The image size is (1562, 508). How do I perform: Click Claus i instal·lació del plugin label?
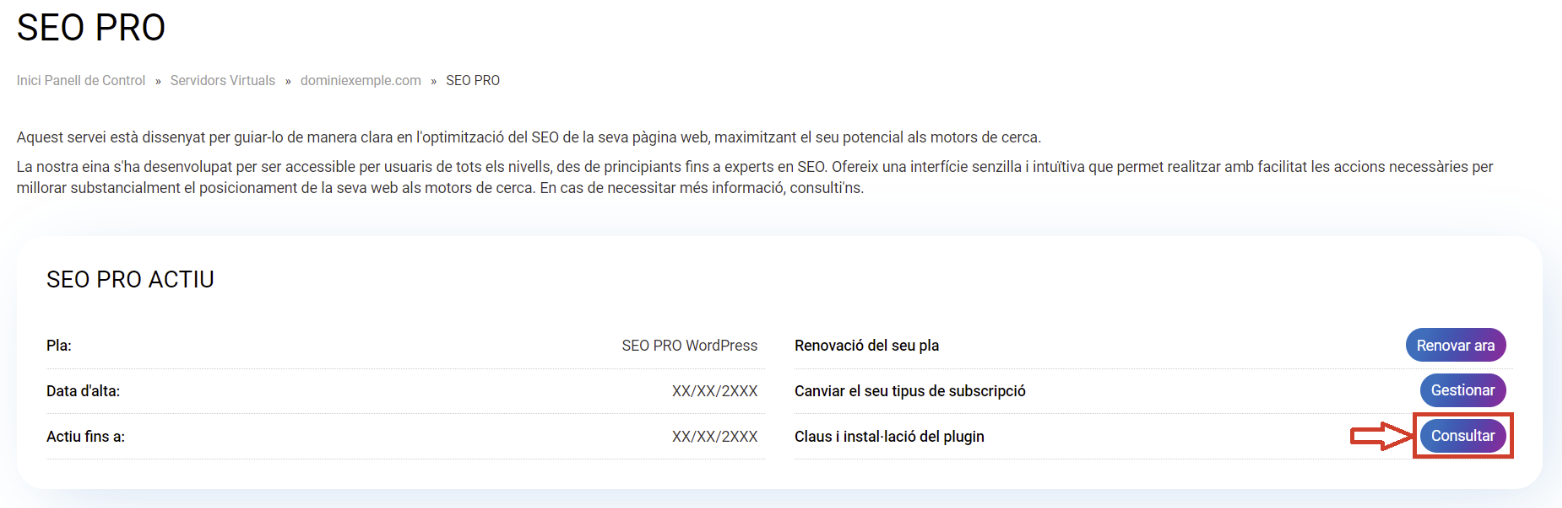889,437
